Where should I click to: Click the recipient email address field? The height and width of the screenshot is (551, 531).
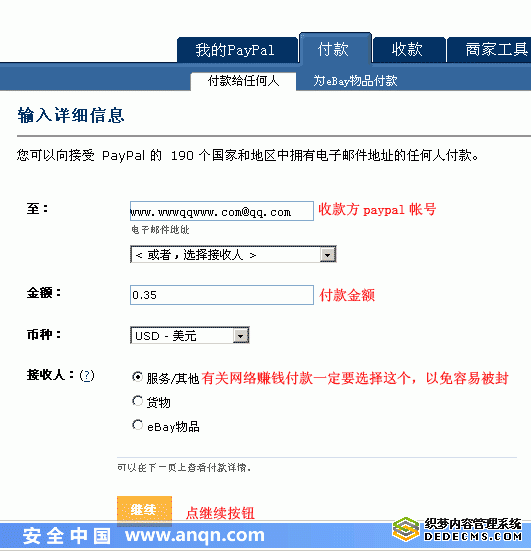click(222, 211)
